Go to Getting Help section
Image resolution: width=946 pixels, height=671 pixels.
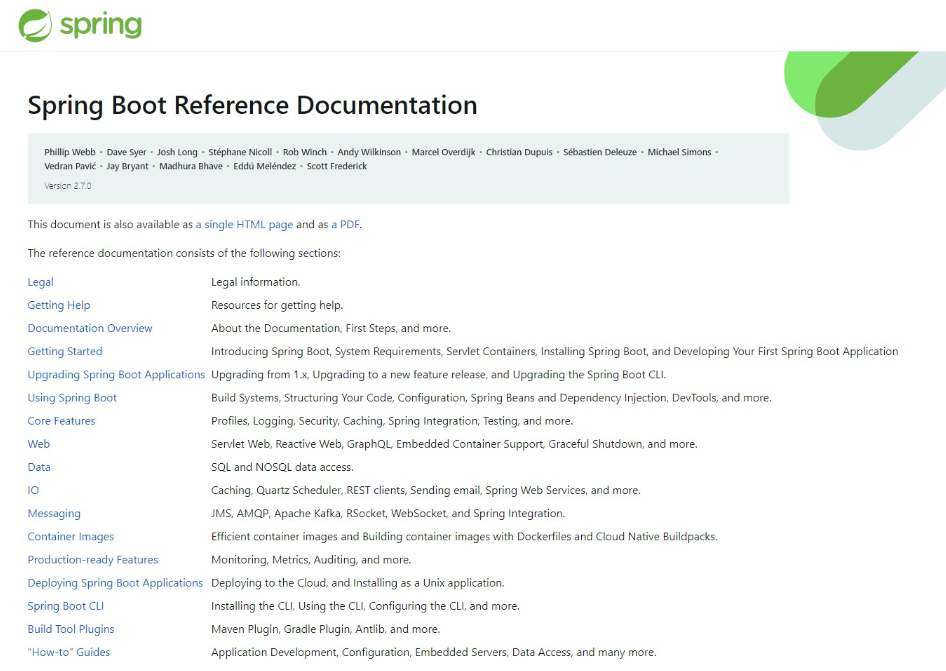point(59,305)
